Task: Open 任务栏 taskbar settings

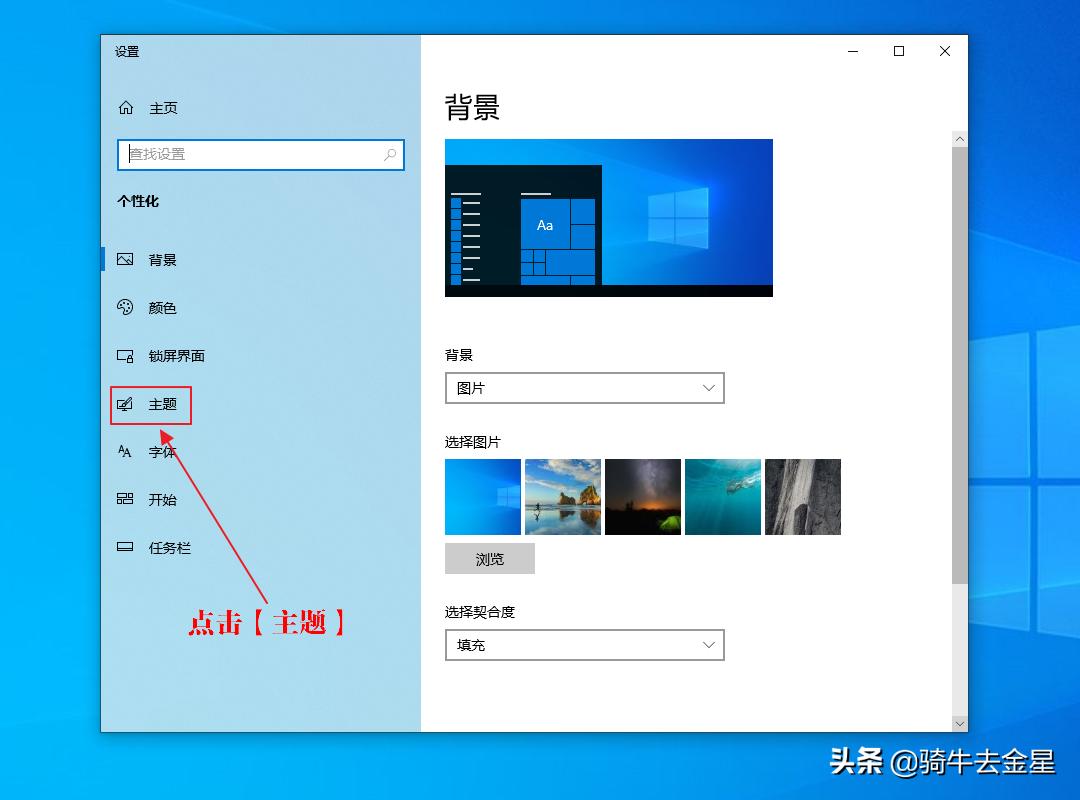Action: click(124, 548)
